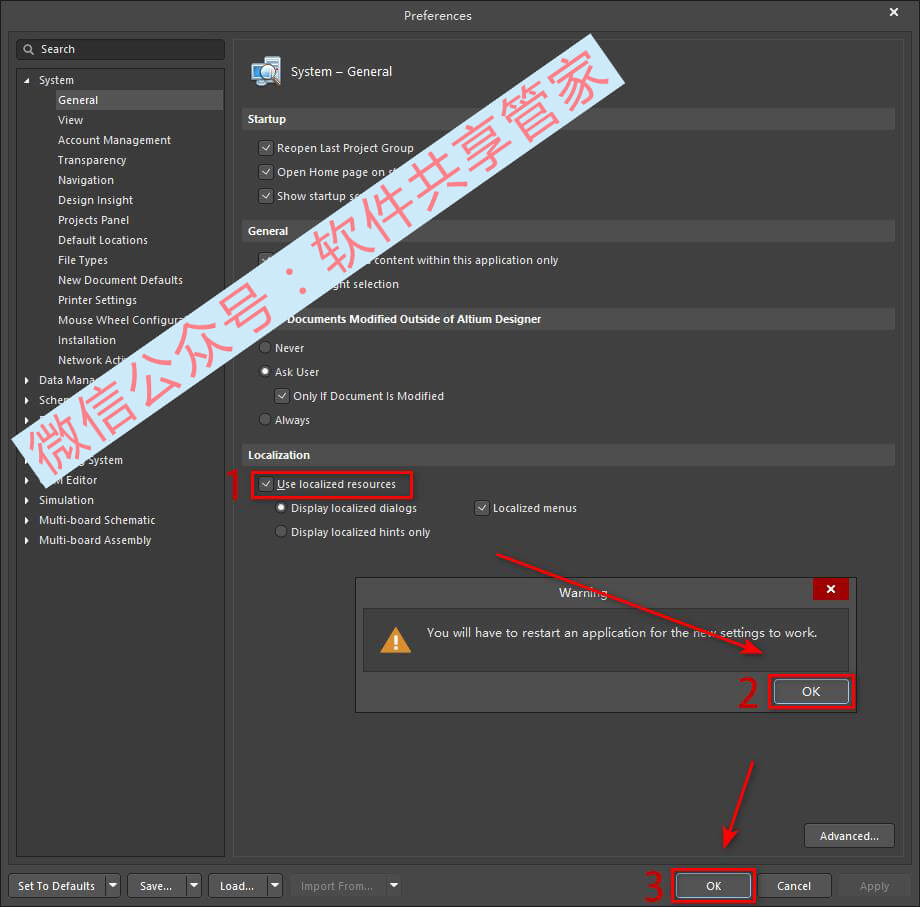Open the Default Locations page

pyautogui.click(x=103, y=240)
